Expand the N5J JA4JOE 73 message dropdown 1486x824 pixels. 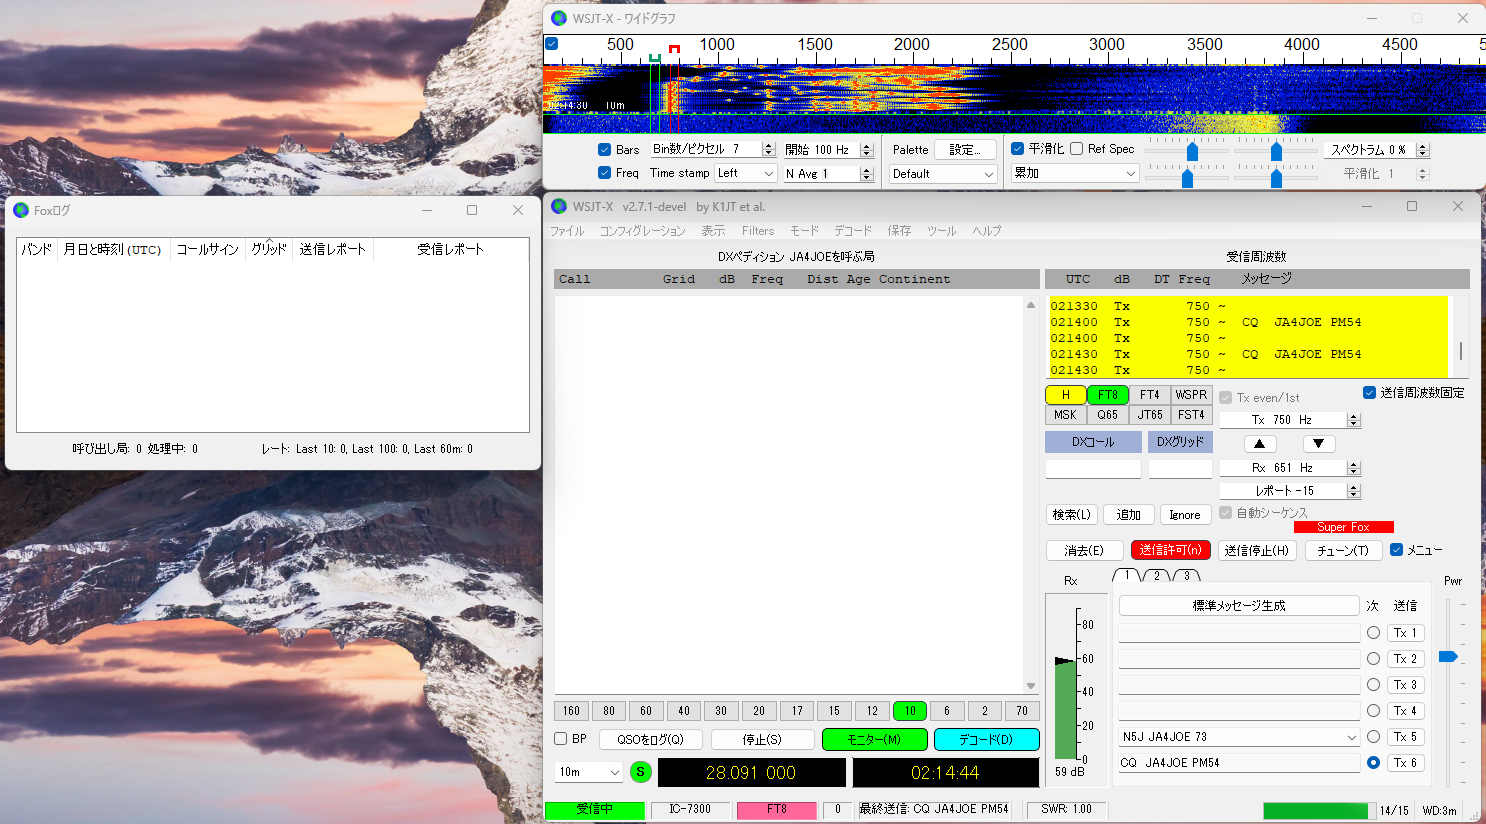tap(1239, 737)
